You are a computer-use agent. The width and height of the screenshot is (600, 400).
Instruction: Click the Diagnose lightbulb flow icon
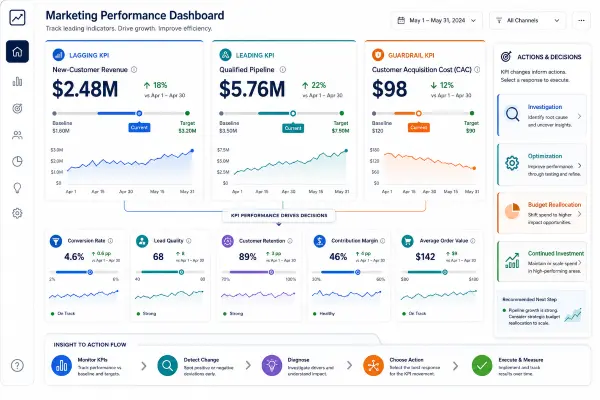tap(272, 366)
